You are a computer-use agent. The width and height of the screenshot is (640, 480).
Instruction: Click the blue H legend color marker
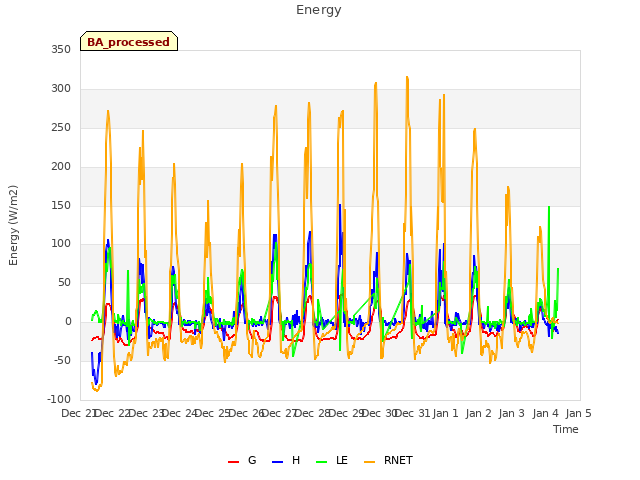[x=277, y=462]
